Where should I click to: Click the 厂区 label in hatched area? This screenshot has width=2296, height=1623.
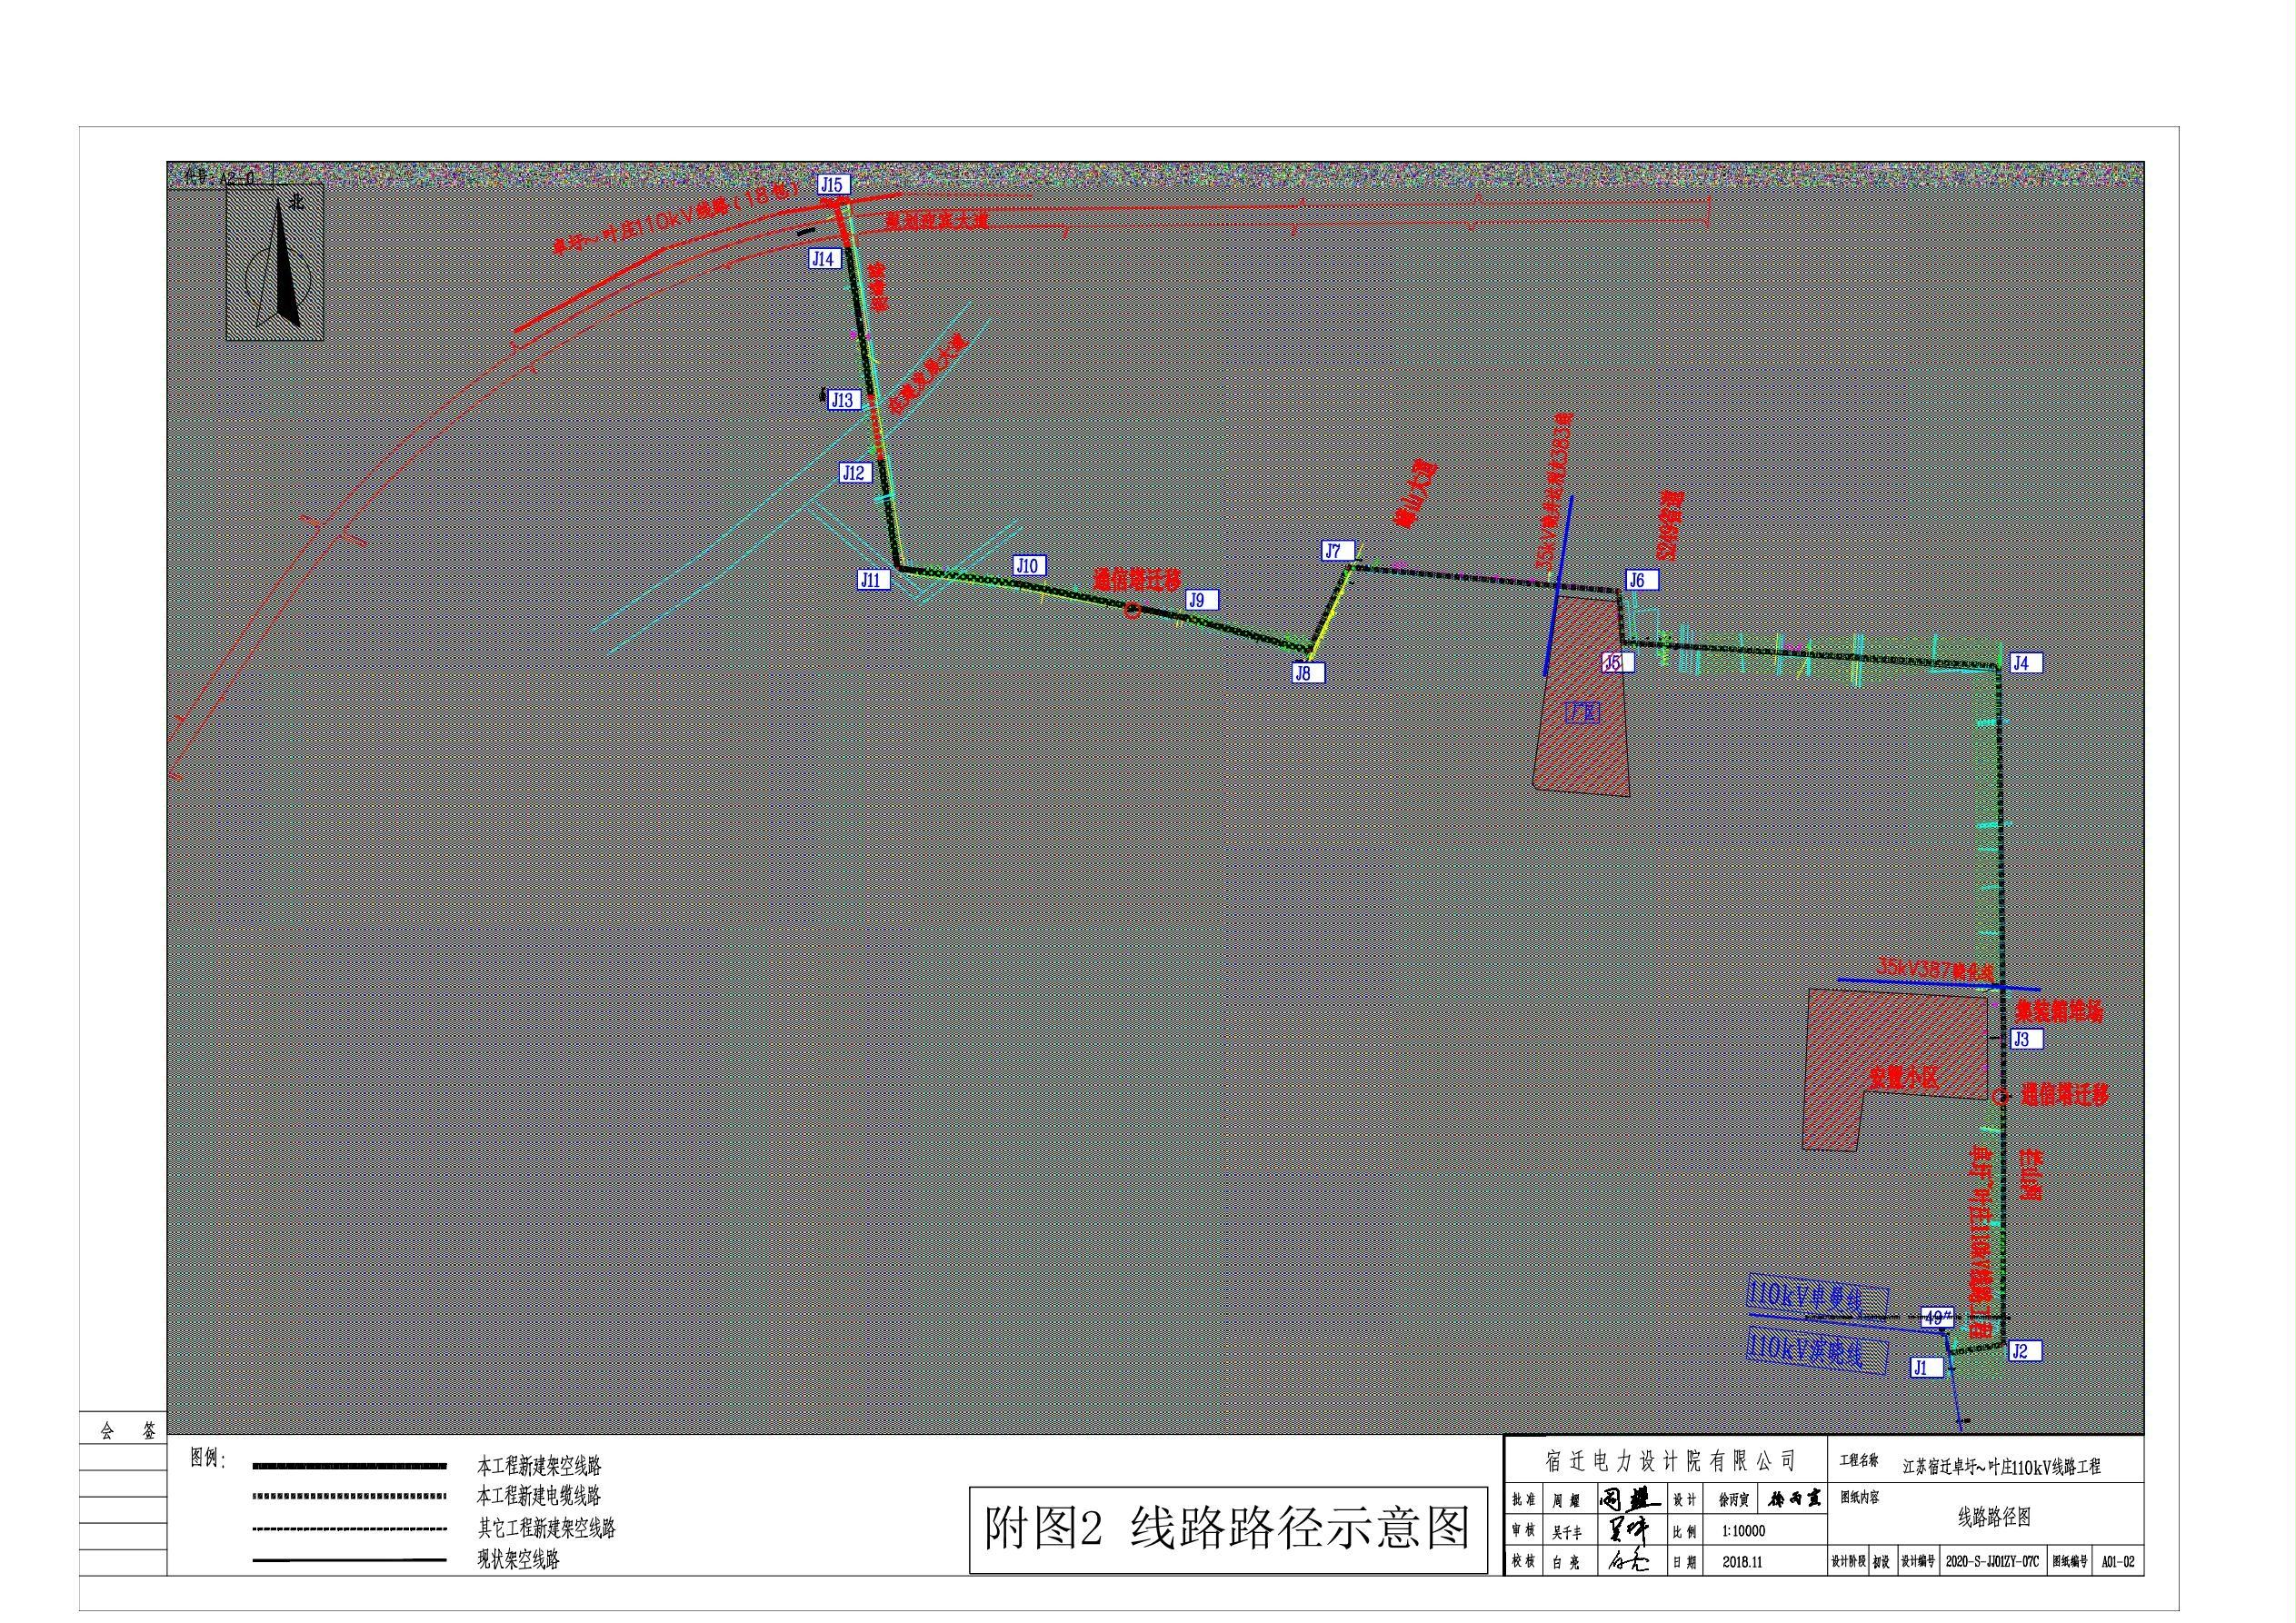[x=1582, y=712]
